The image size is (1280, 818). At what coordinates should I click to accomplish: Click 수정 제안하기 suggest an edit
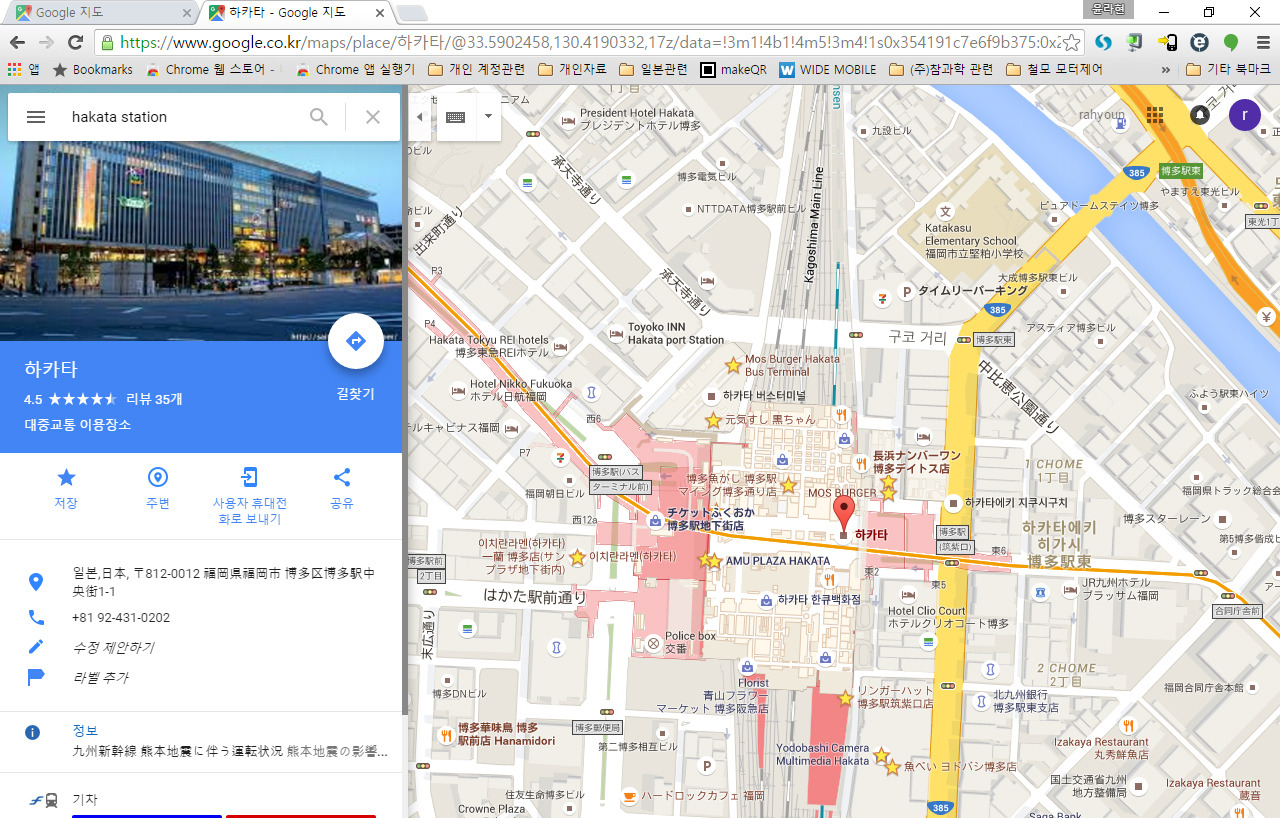point(113,648)
